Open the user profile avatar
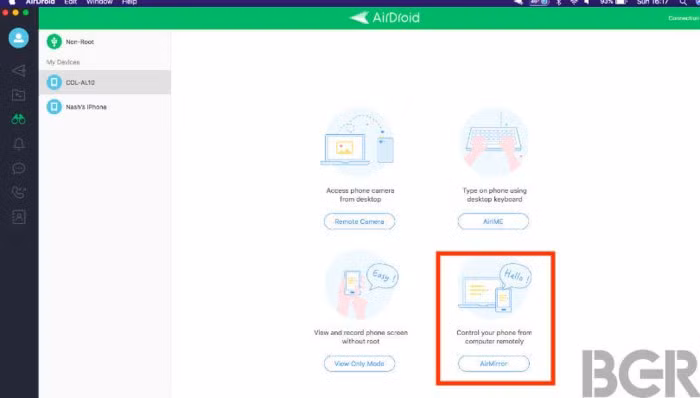The width and height of the screenshot is (700, 398). coord(19,38)
